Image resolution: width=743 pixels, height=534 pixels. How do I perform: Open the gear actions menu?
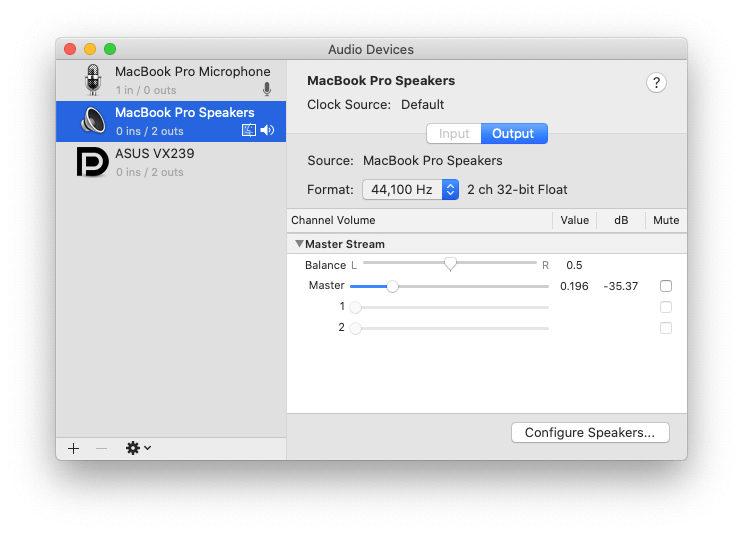coord(138,448)
